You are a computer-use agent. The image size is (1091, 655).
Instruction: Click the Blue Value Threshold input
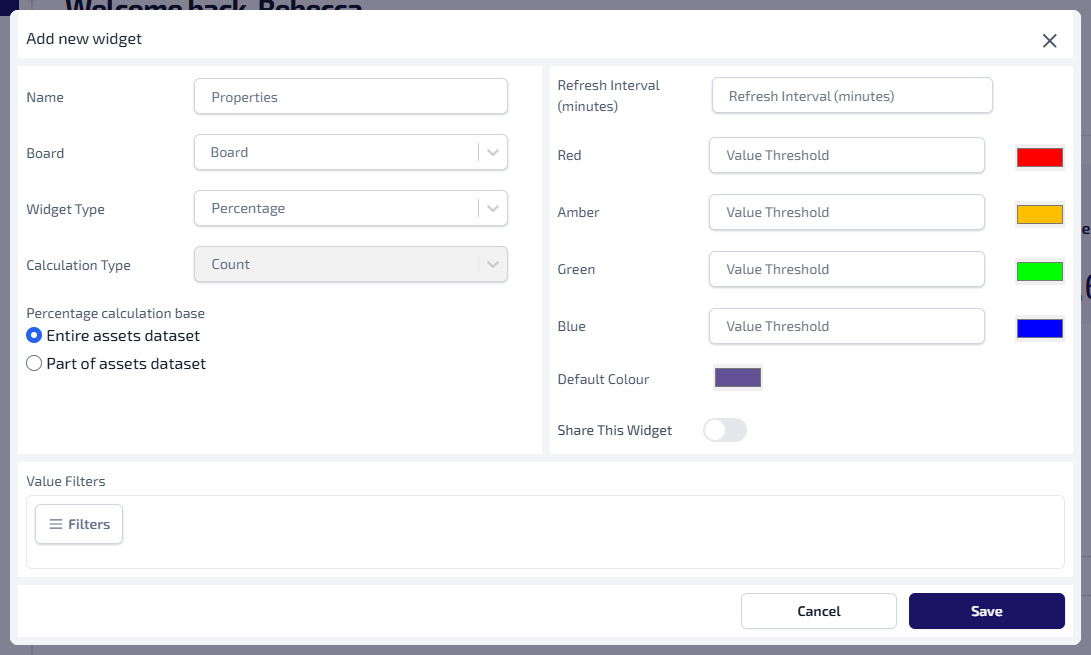click(846, 326)
